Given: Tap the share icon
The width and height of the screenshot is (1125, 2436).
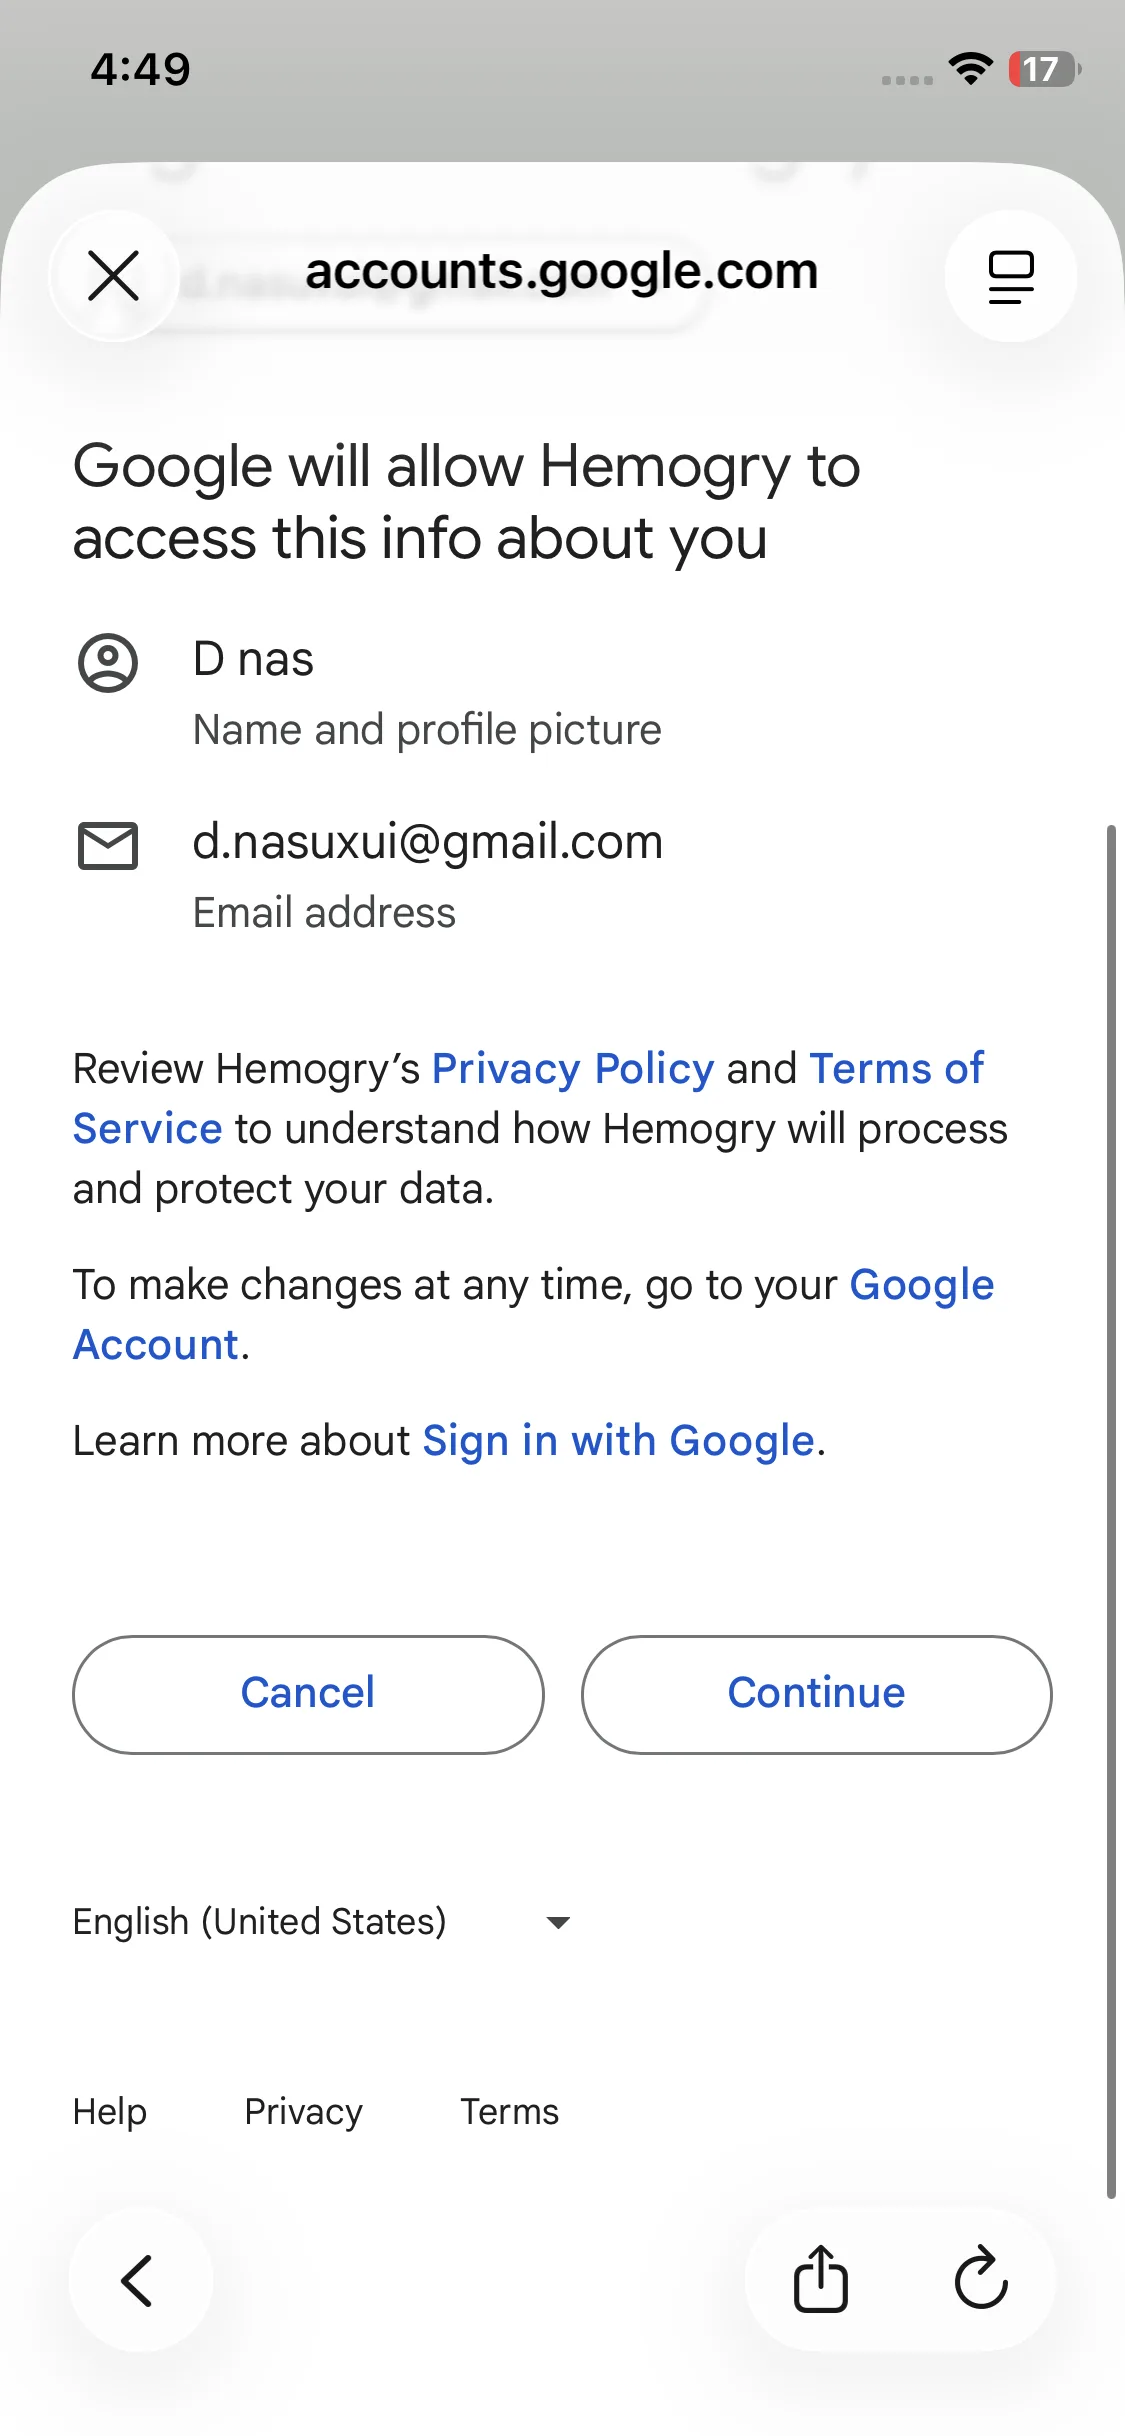Looking at the screenshot, I should pos(820,2280).
